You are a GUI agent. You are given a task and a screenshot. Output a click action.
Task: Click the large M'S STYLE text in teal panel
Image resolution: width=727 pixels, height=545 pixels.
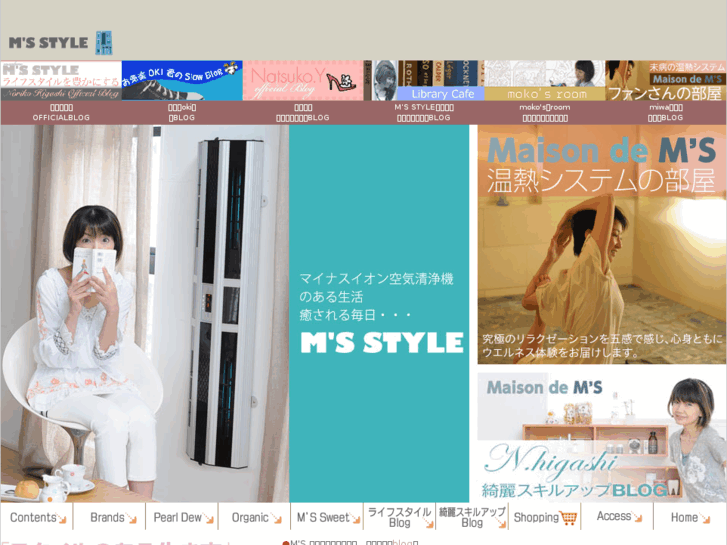382,343
